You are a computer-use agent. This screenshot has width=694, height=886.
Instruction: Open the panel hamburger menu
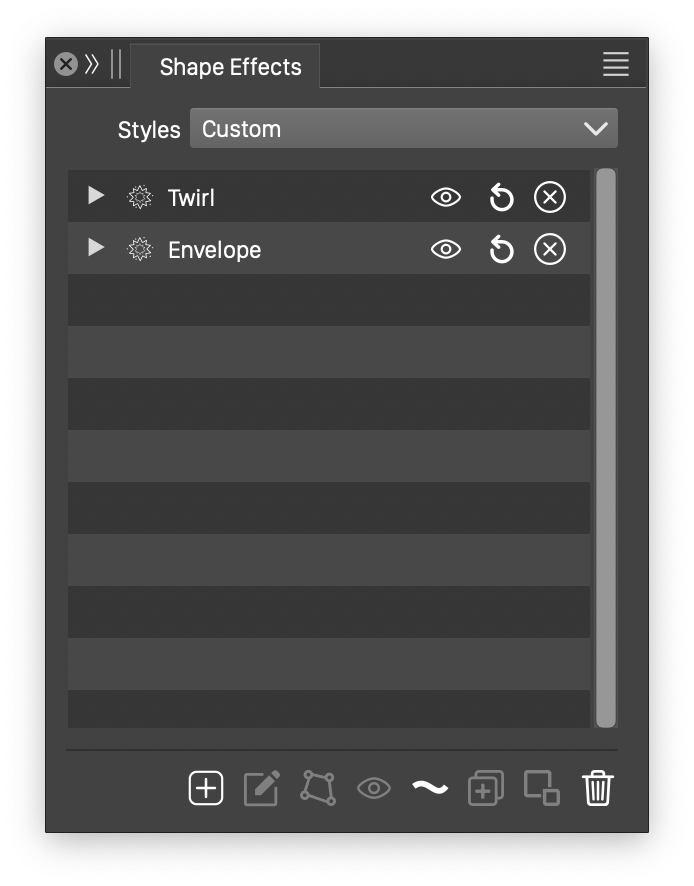[x=616, y=64]
